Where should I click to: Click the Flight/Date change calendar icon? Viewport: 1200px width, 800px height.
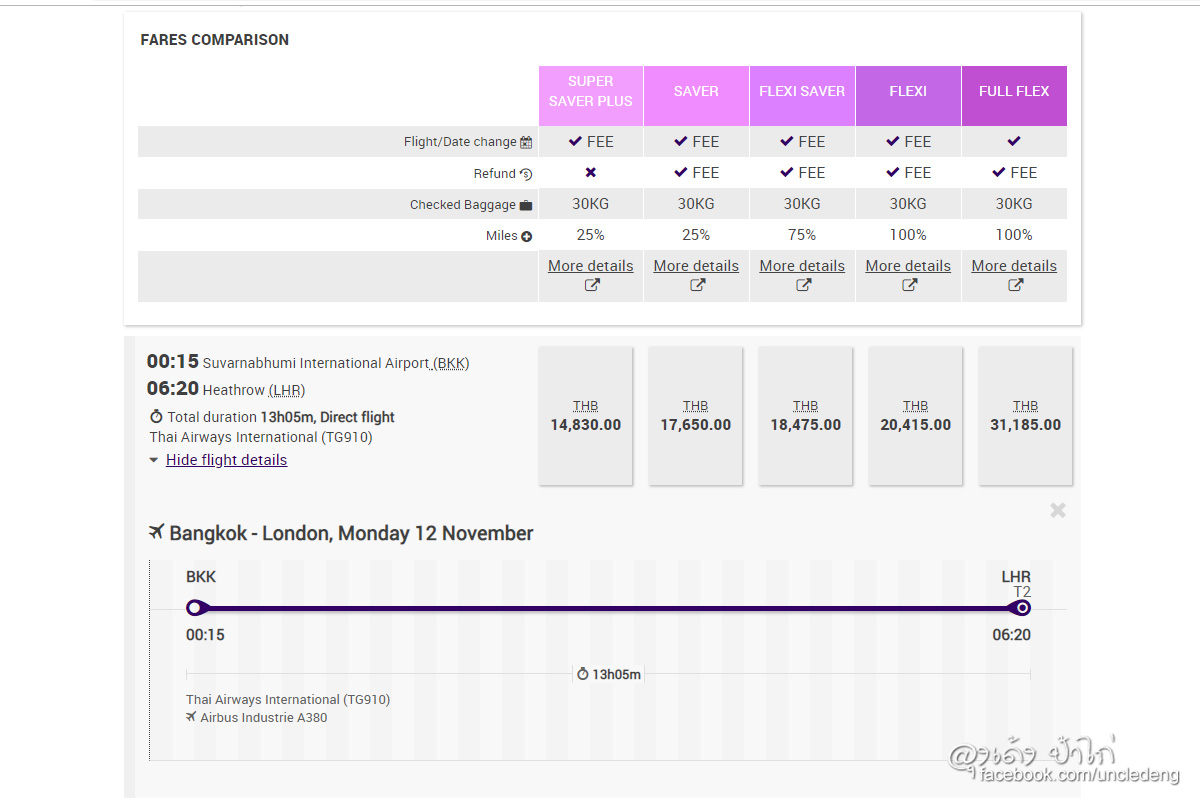coord(526,143)
